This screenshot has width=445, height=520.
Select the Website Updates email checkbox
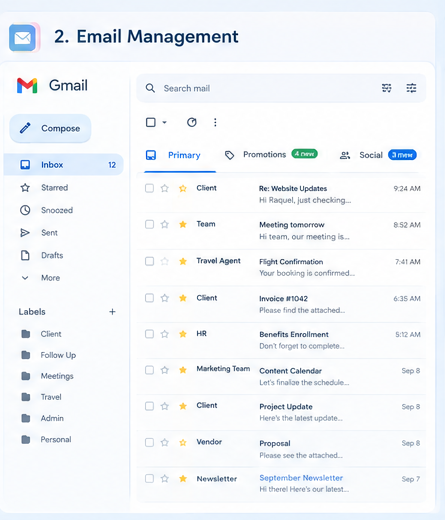[149, 188]
